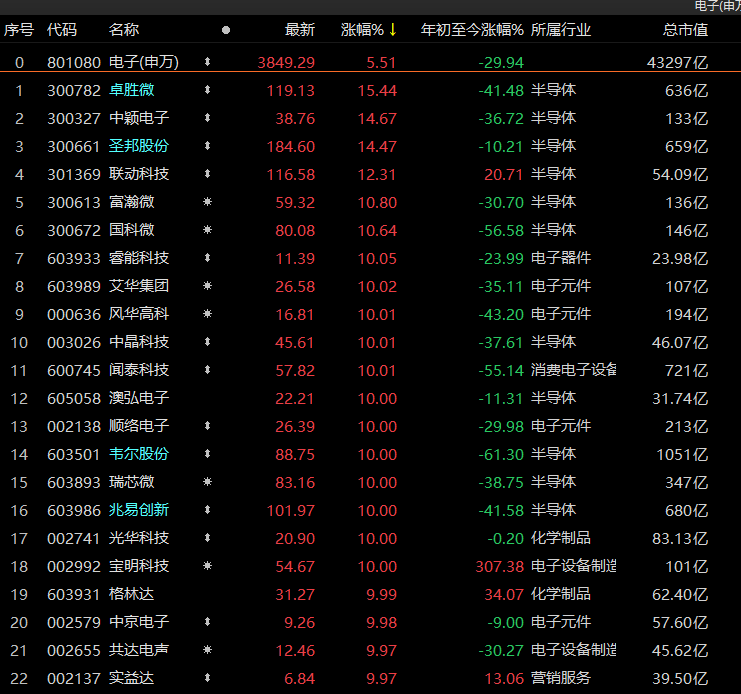741x694 pixels.
Task: Sort by 总市值 column header
Action: 685,30
